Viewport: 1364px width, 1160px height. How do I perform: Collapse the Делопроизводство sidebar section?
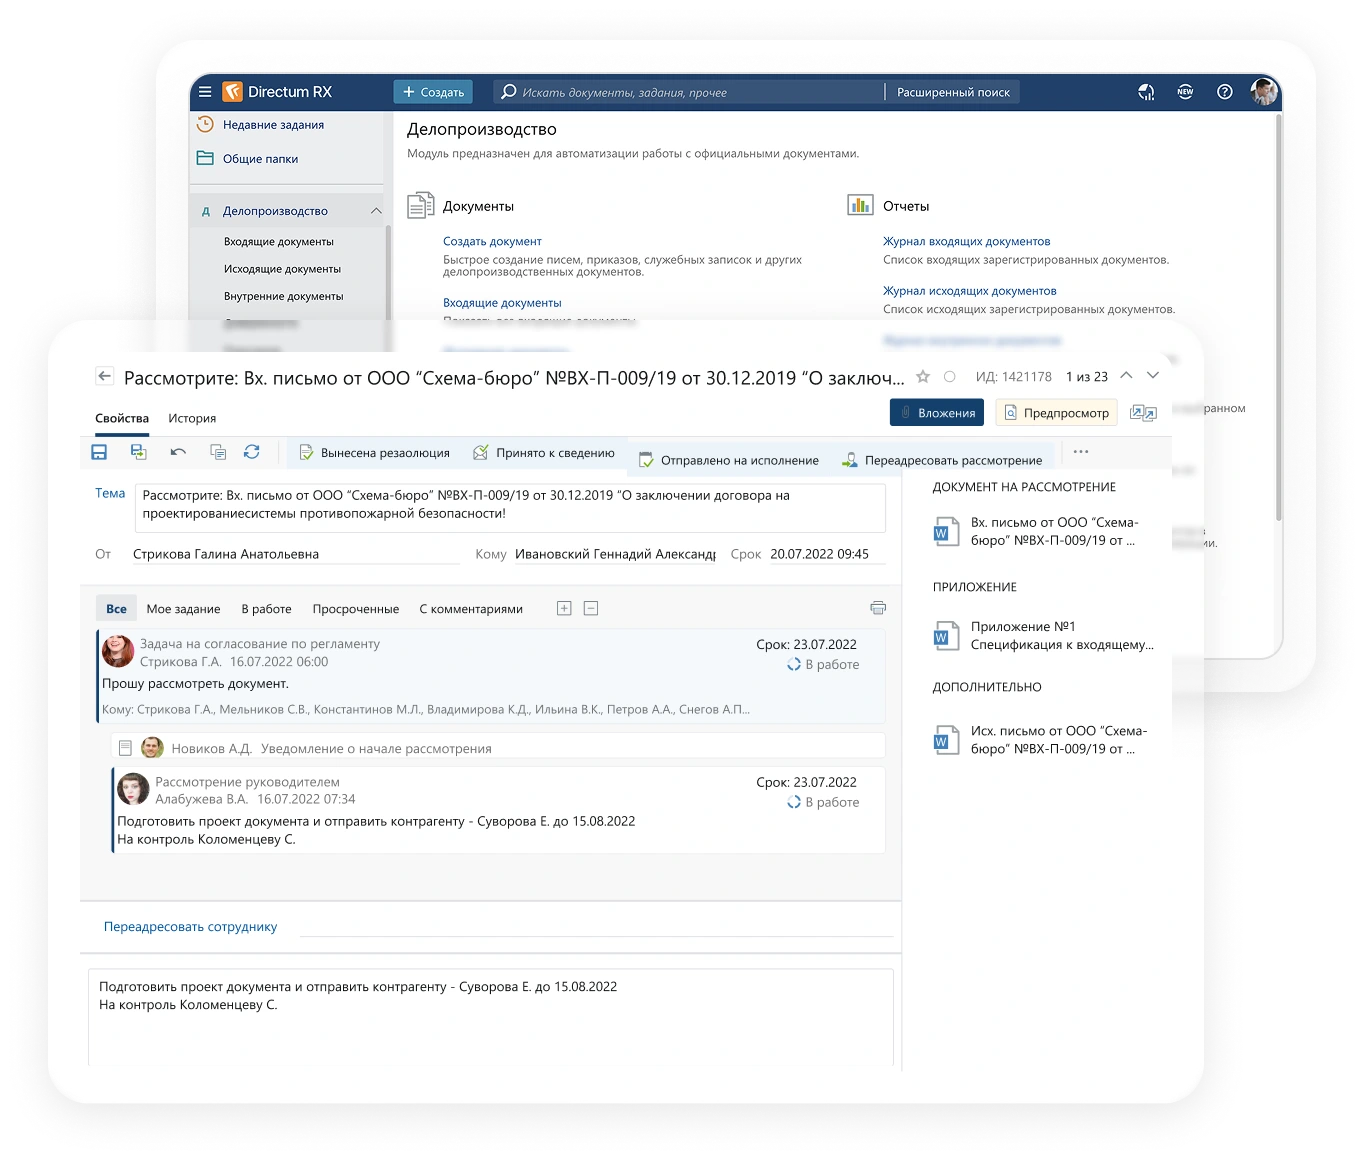pos(376,211)
